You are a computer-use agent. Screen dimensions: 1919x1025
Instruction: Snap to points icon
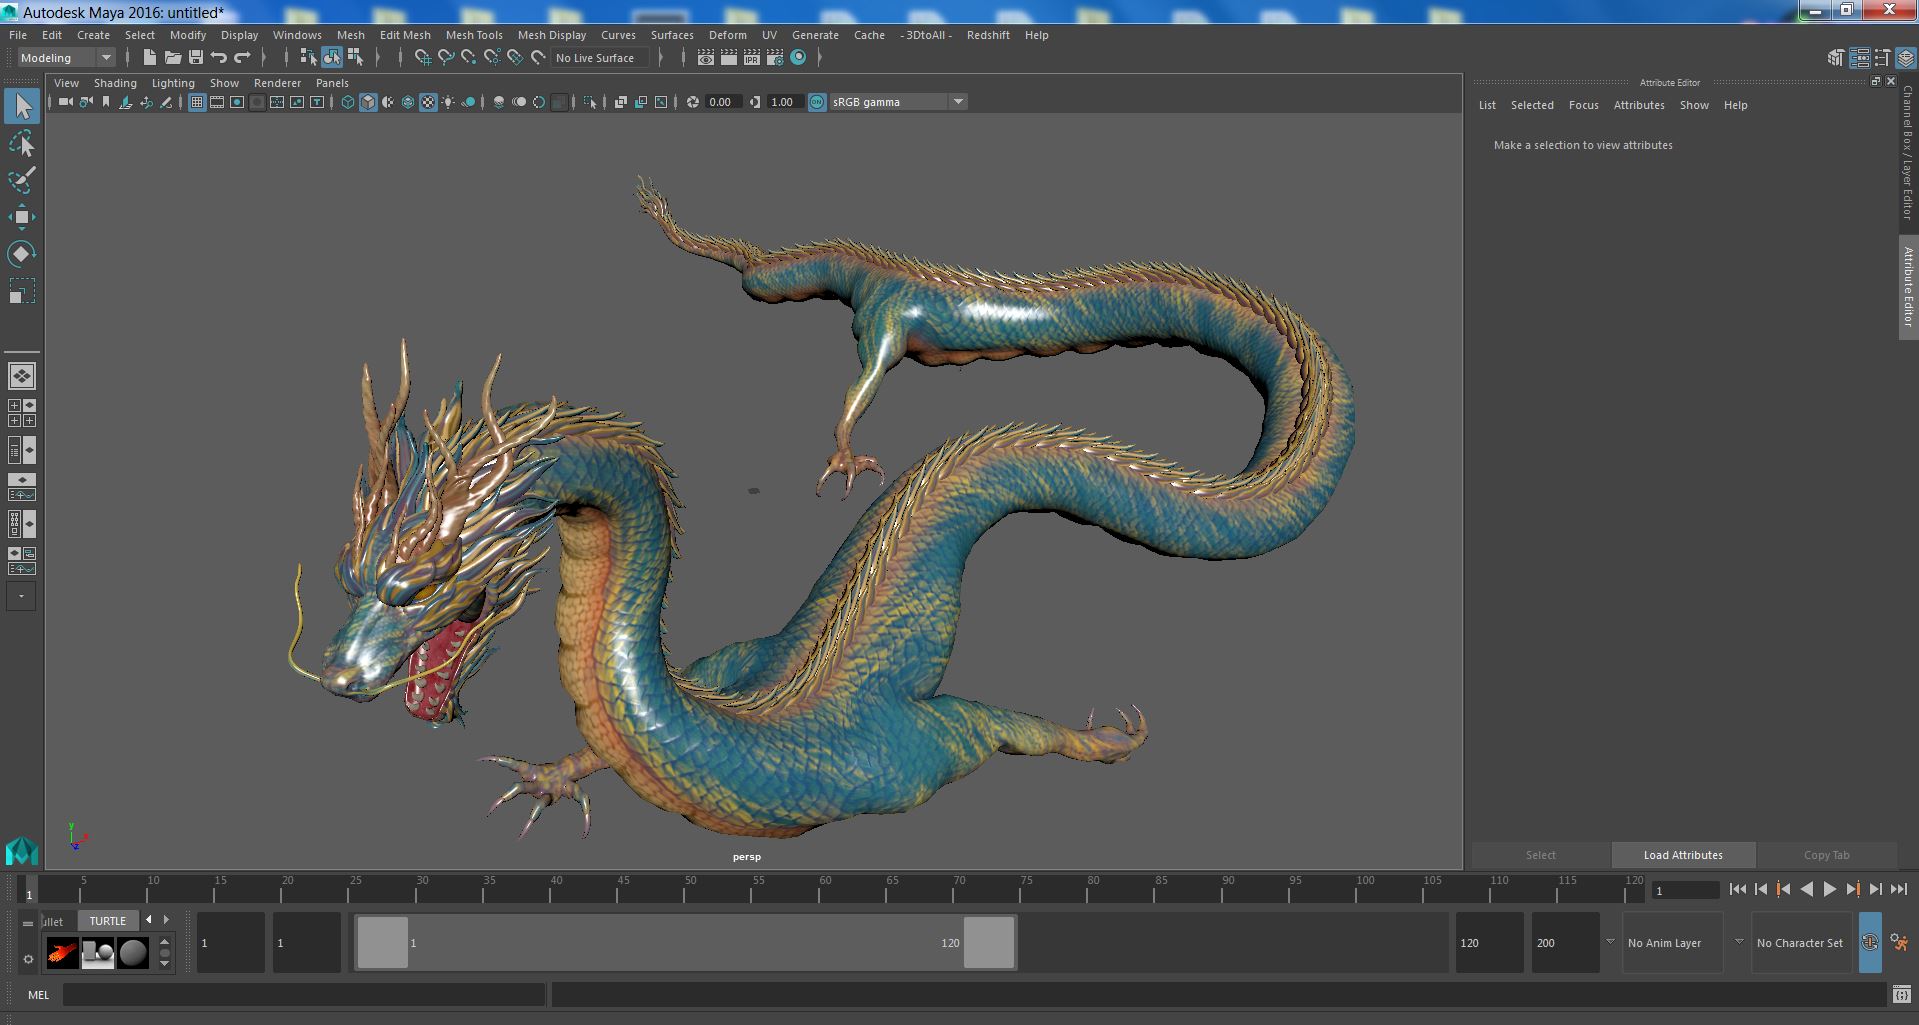tap(469, 58)
